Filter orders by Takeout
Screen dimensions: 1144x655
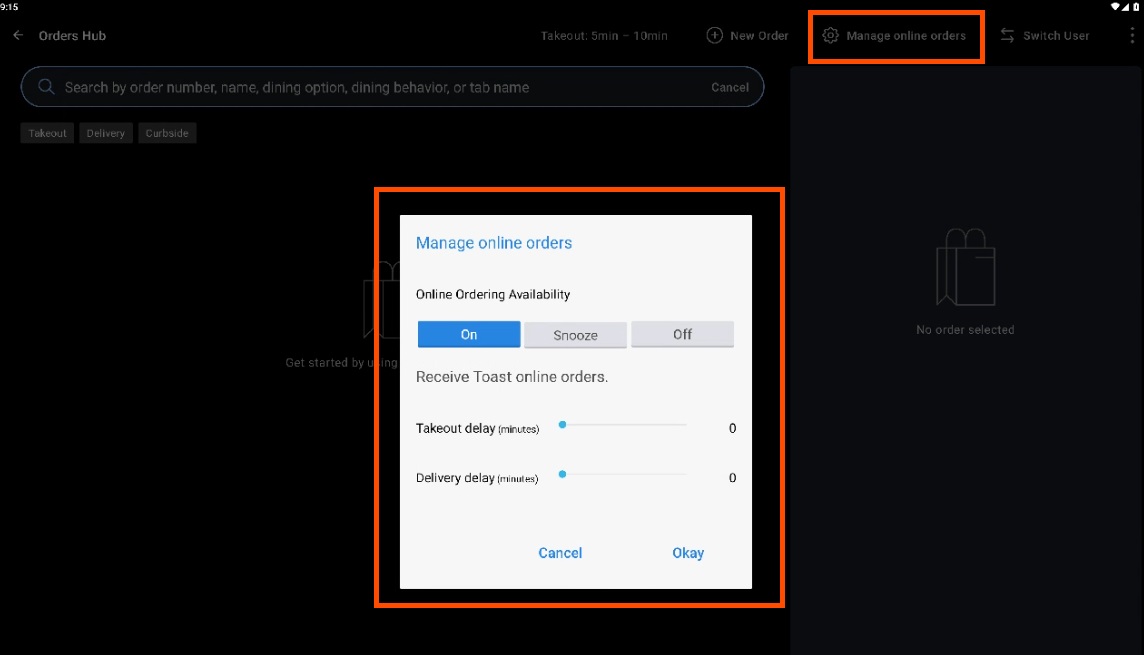pos(47,133)
